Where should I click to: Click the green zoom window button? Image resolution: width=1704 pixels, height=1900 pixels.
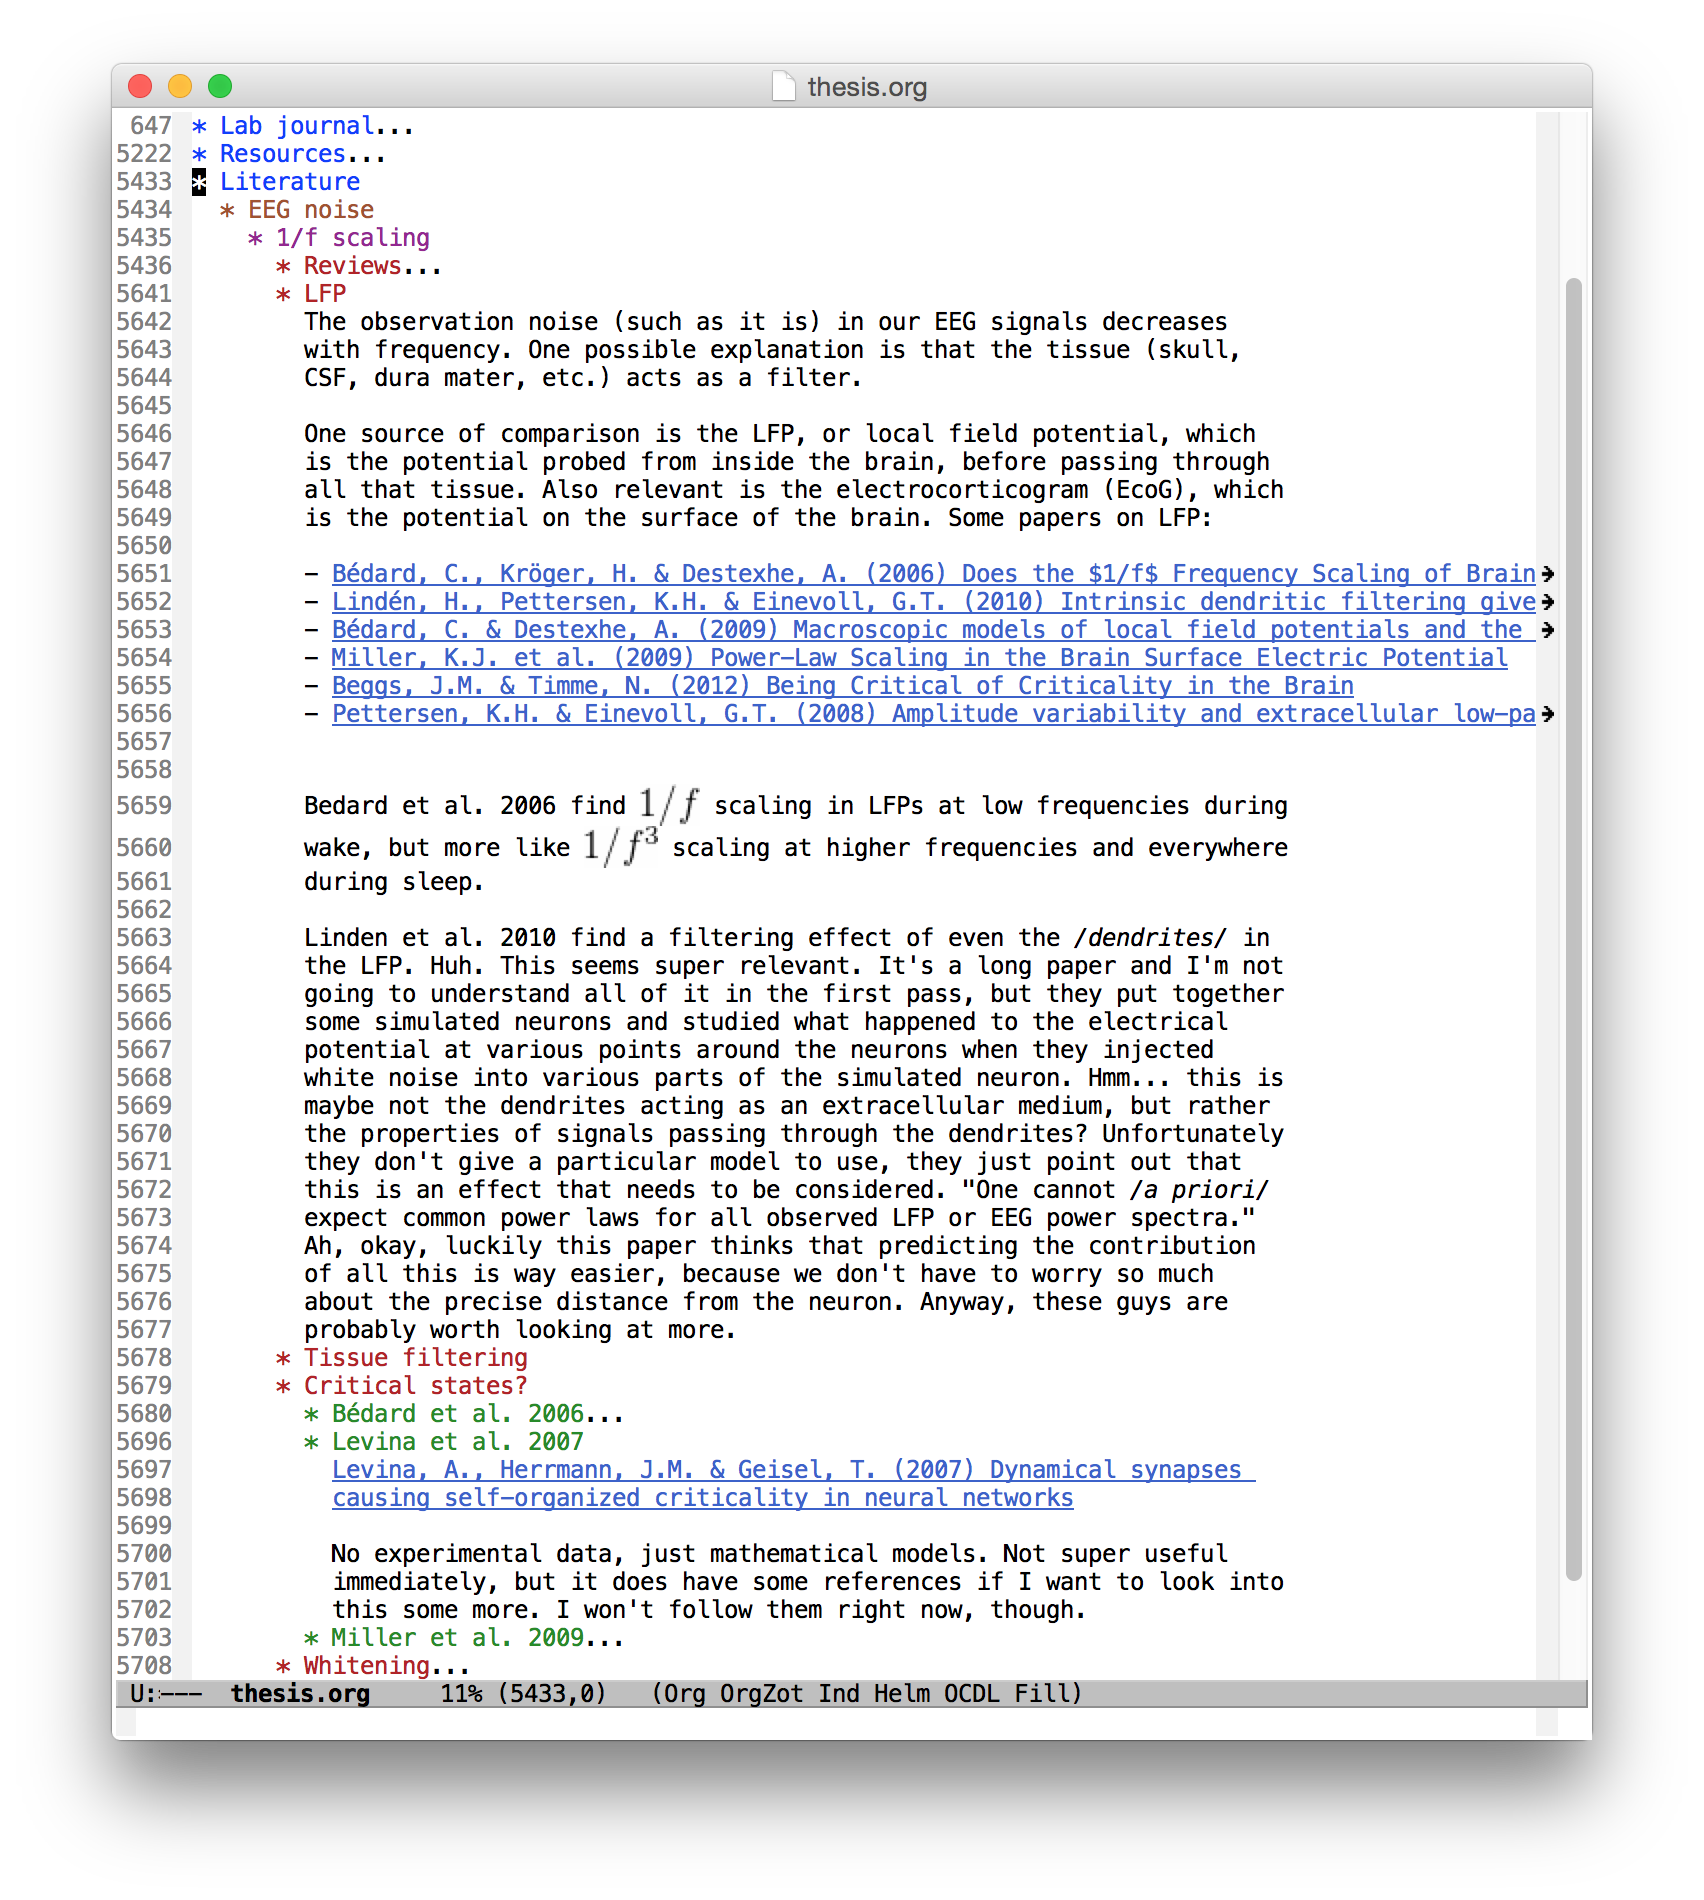tap(220, 87)
